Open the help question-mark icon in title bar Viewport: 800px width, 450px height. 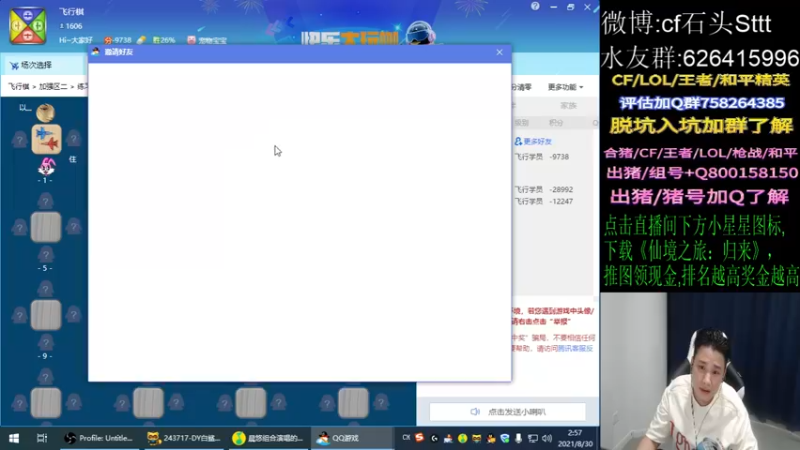click(x=535, y=7)
